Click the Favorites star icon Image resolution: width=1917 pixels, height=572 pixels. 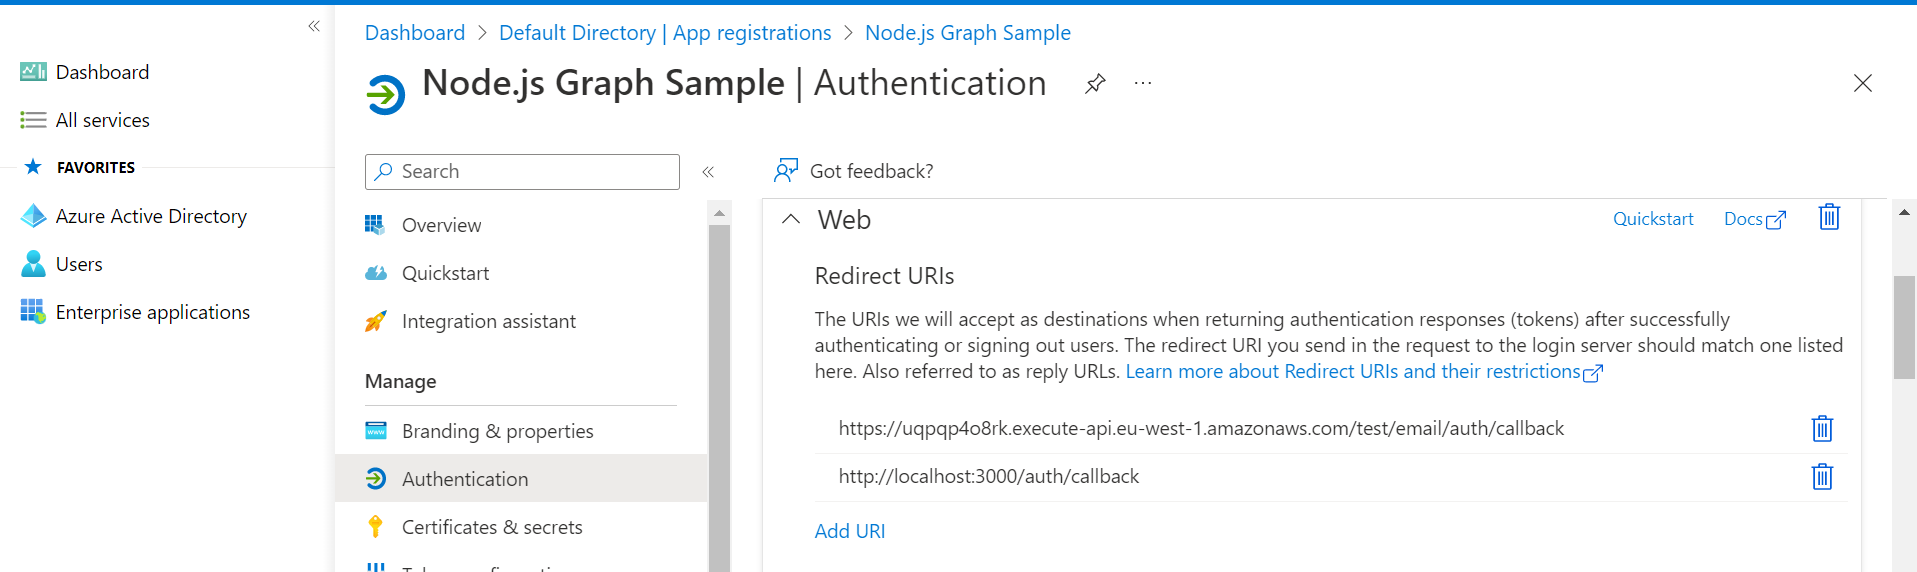[x=33, y=166]
